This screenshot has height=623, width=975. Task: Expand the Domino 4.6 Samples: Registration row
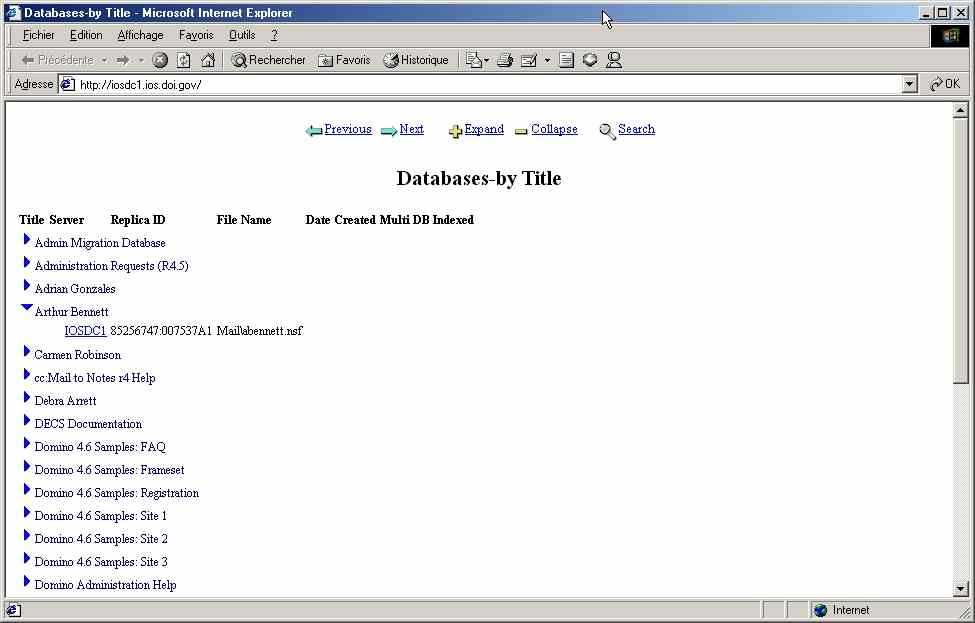click(x=27, y=489)
